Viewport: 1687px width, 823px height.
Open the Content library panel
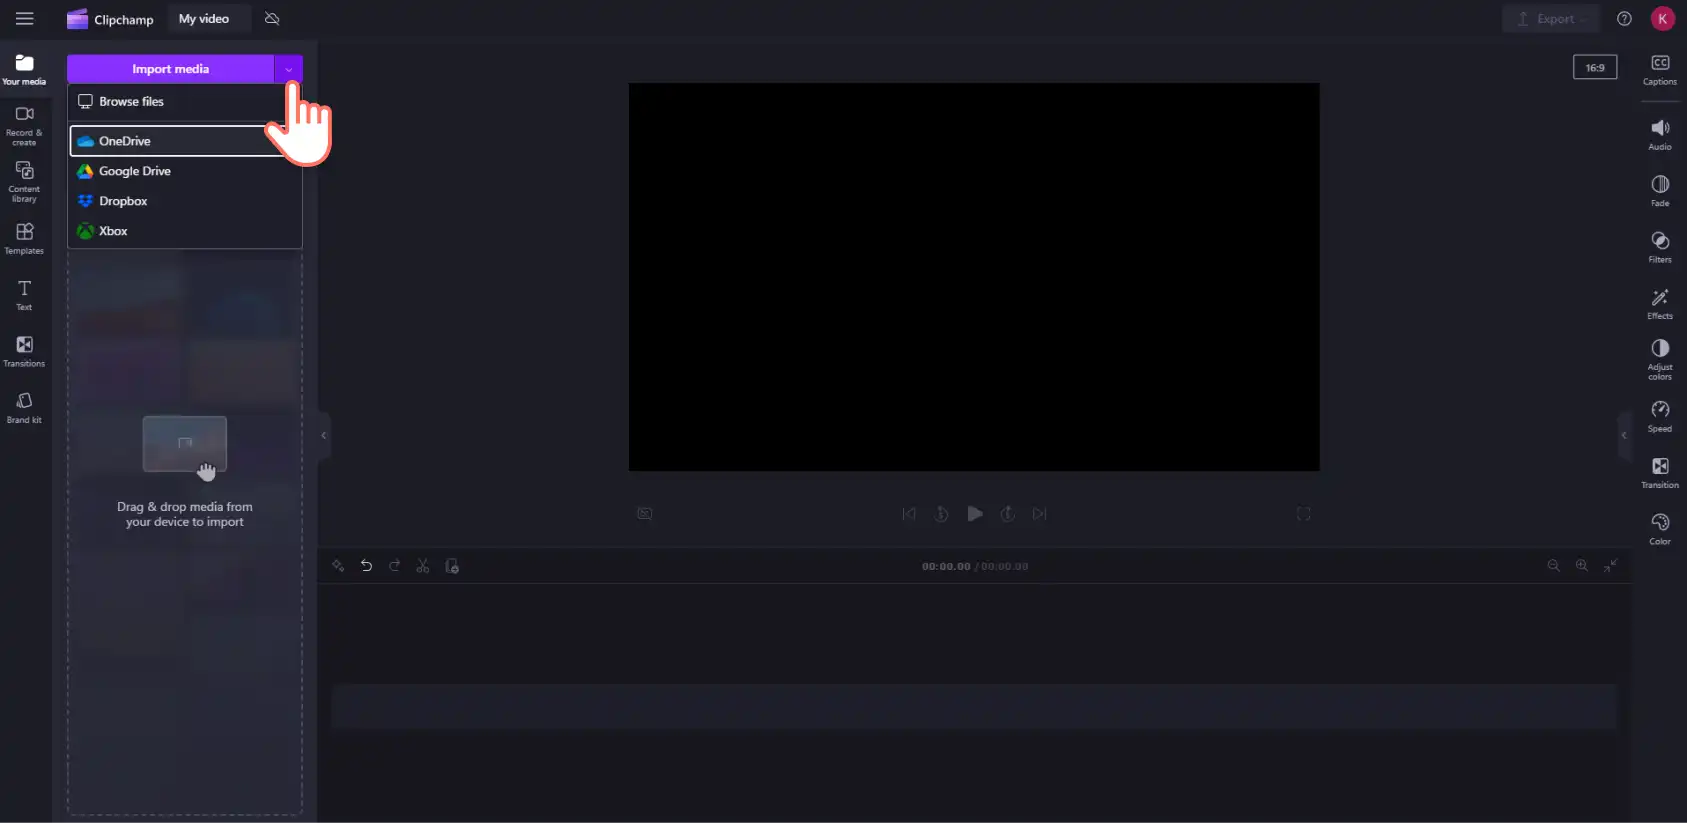tap(24, 181)
